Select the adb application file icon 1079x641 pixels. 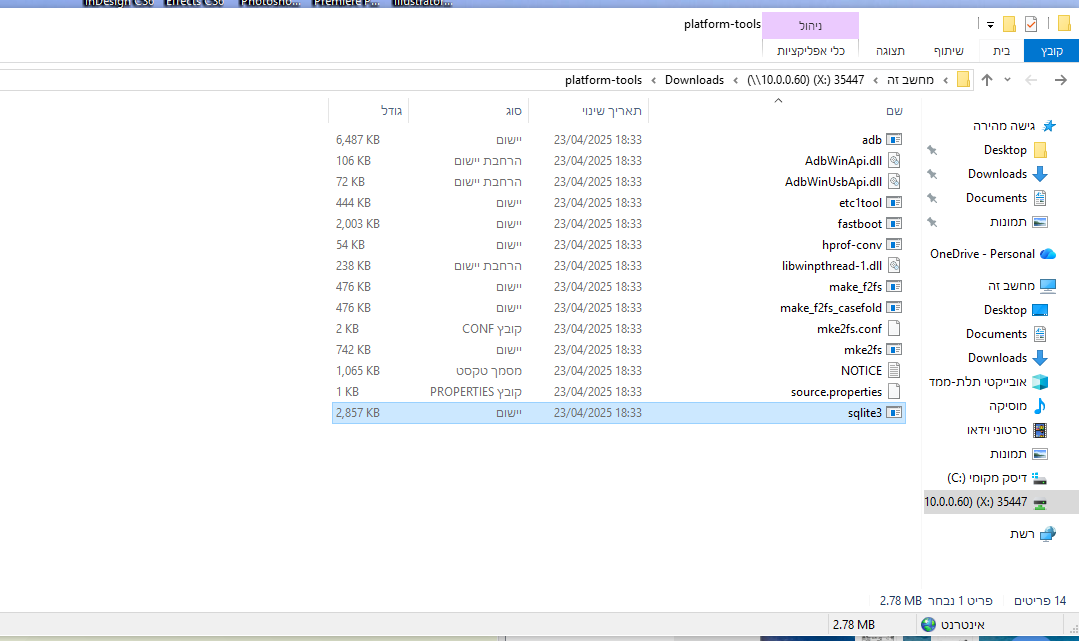tap(894, 140)
